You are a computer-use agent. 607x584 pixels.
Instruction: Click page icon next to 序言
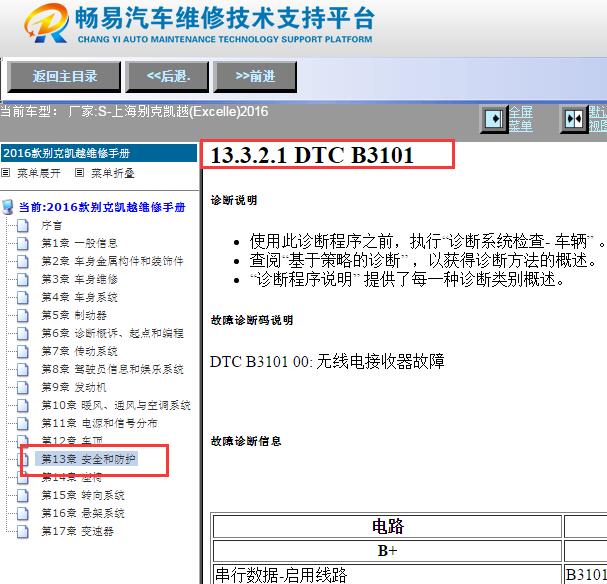(x=23, y=225)
